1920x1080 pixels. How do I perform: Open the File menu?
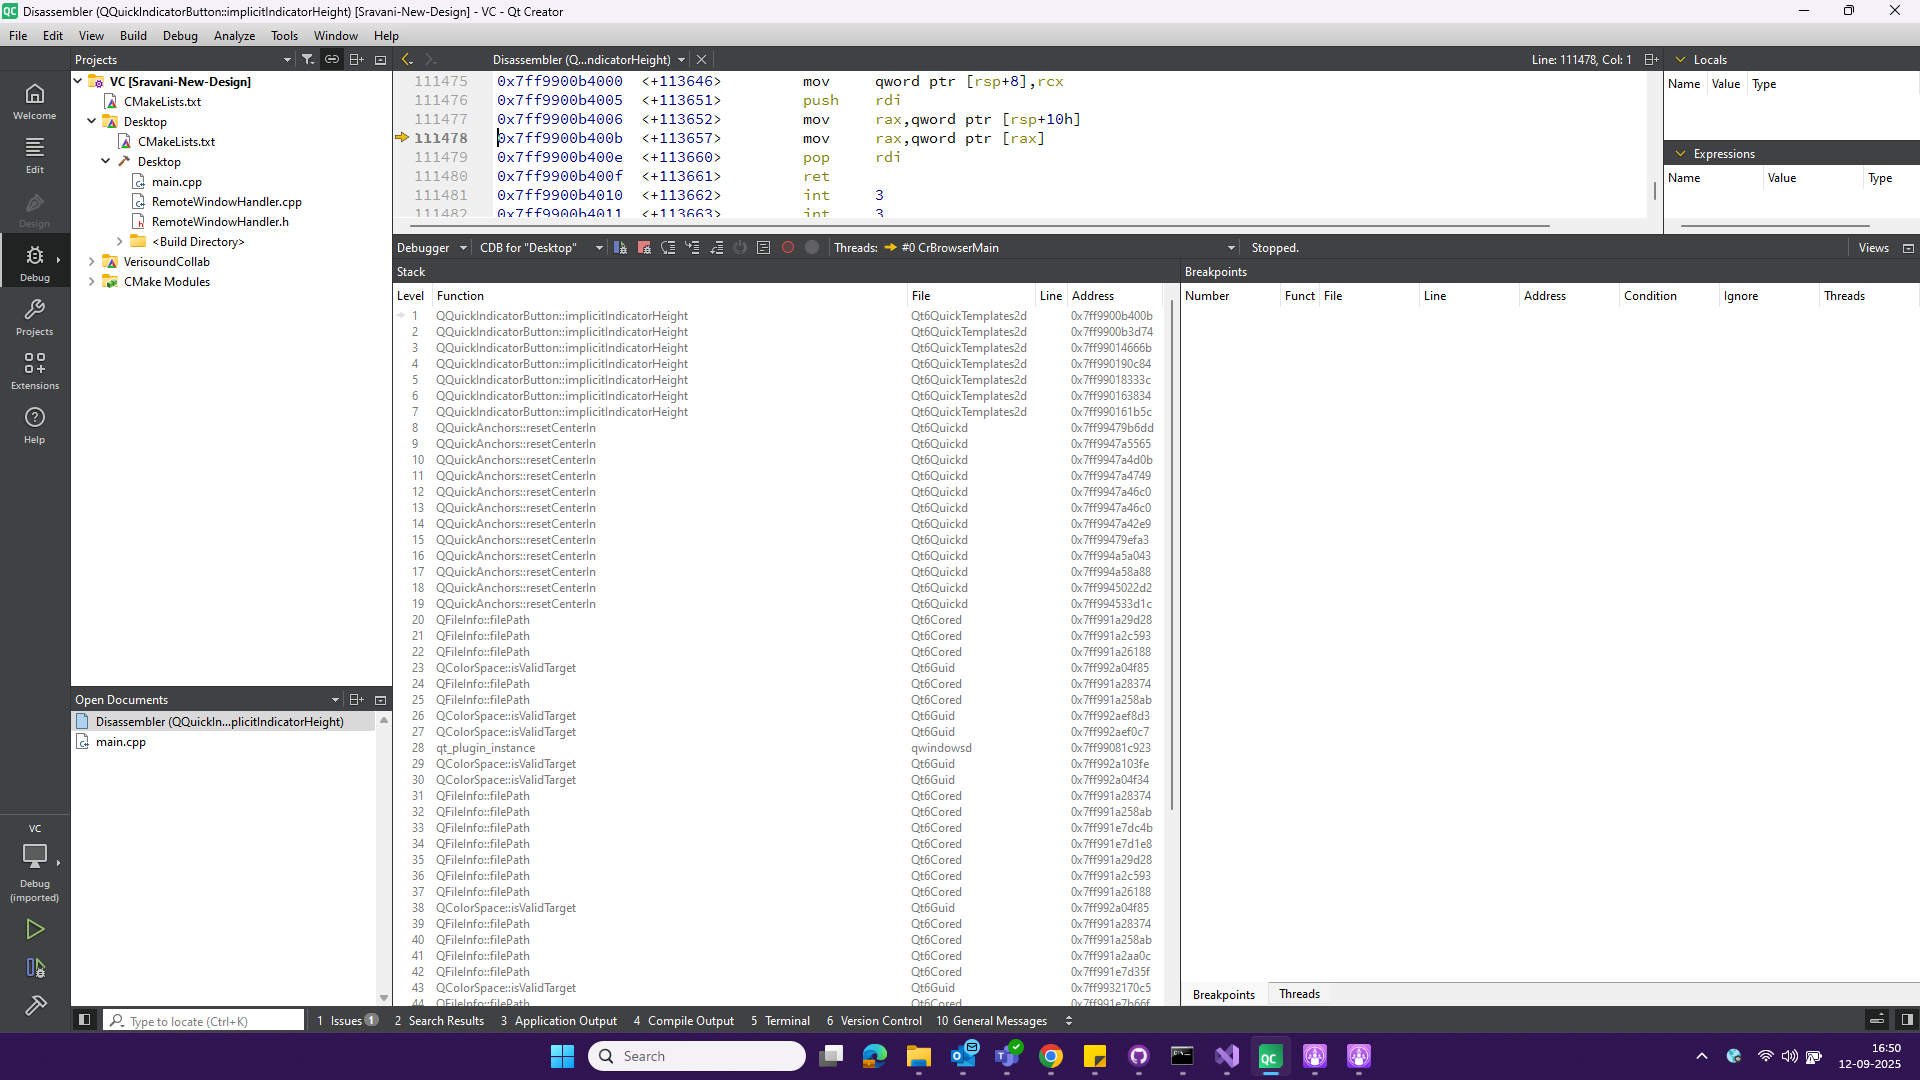pyautogui.click(x=18, y=36)
